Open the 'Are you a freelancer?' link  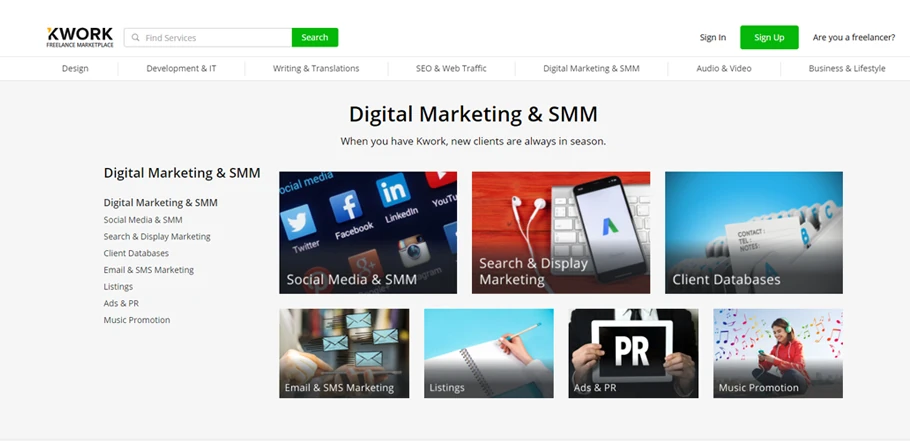point(854,38)
